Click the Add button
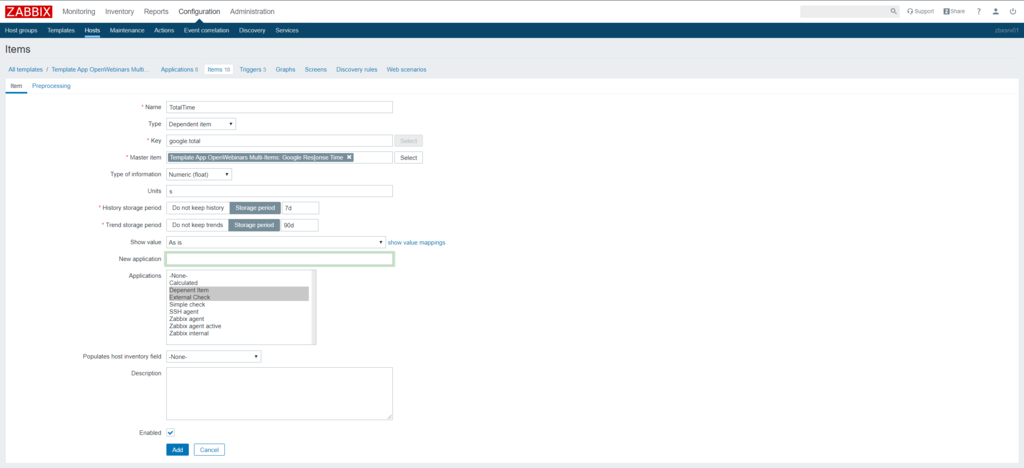1024x468 pixels. (177, 450)
